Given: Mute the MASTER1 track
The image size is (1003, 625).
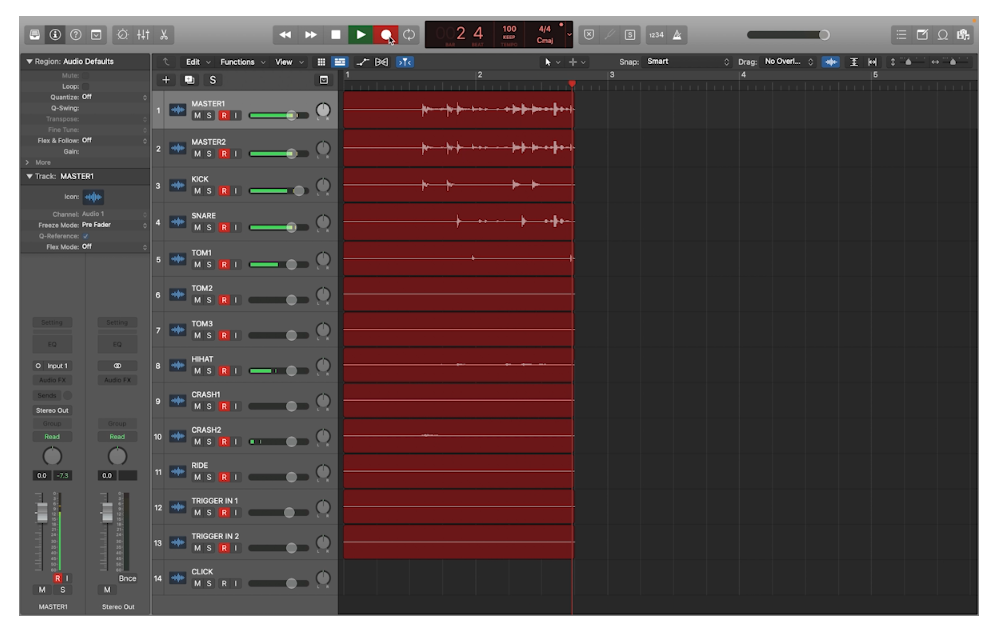Looking at the screenshot, I should tap(197, 116).
